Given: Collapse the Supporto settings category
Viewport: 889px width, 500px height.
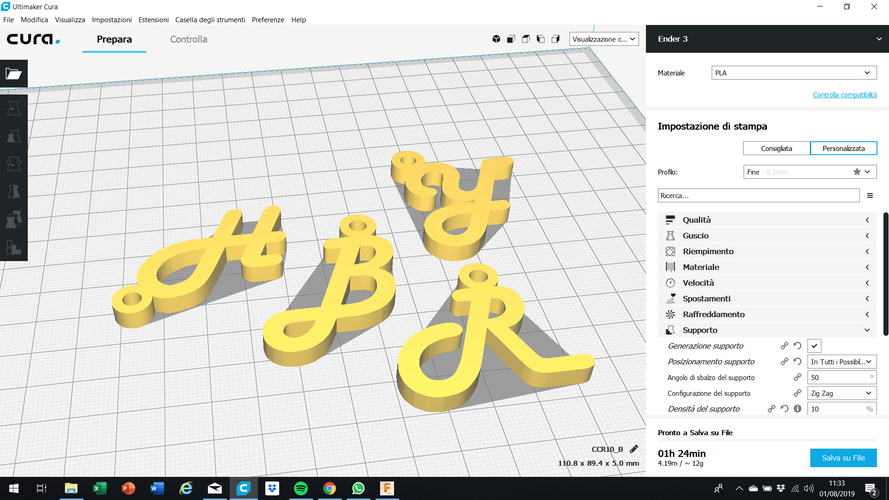Looking at the screenshot, I should [x=769, y=330].
